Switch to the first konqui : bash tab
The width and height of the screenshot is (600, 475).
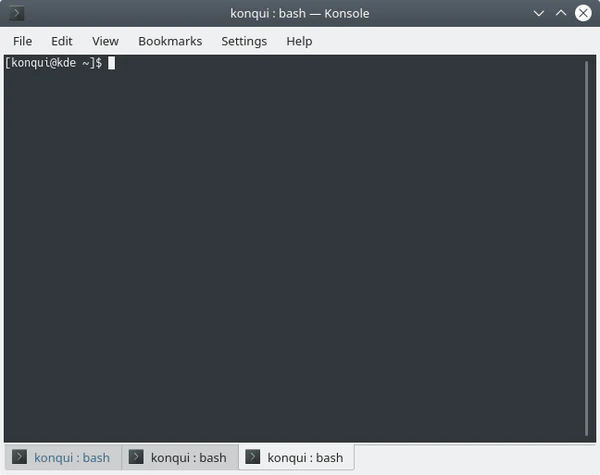pyautogui.click(x=71, y=458)
